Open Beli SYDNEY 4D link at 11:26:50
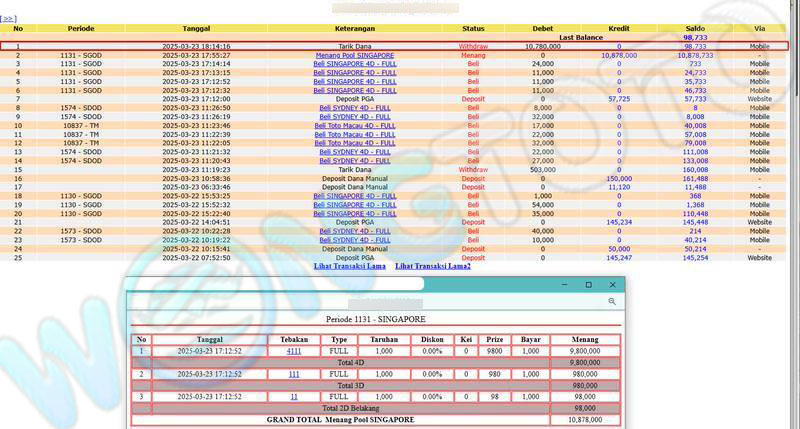 (x=355, y=108)
